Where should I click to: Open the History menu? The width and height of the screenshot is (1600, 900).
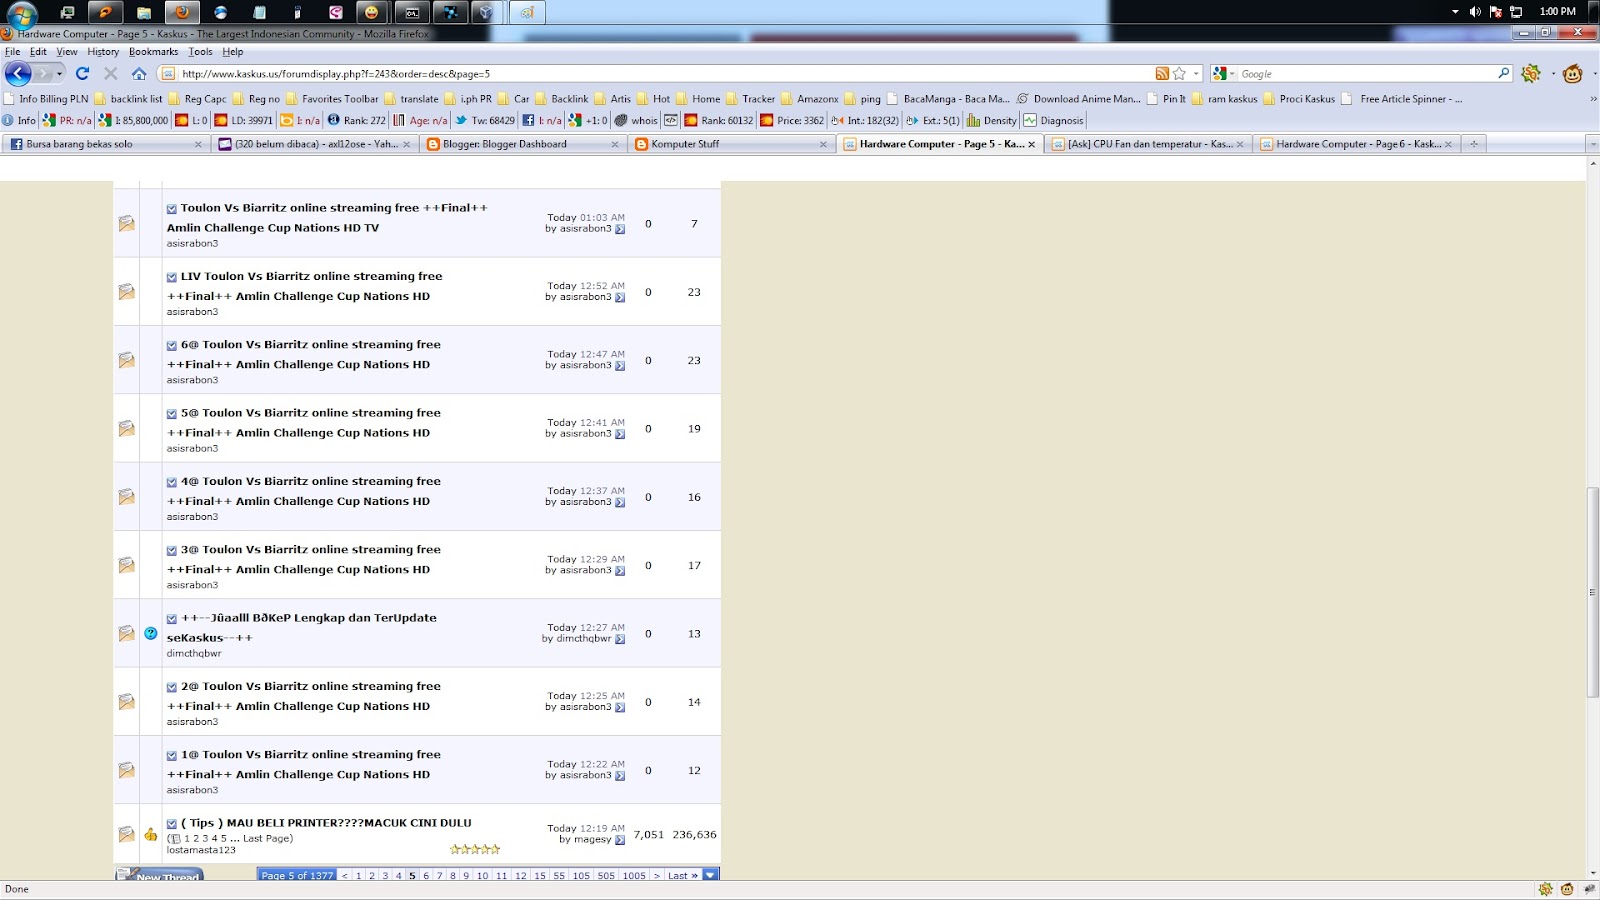pos(103,52)
